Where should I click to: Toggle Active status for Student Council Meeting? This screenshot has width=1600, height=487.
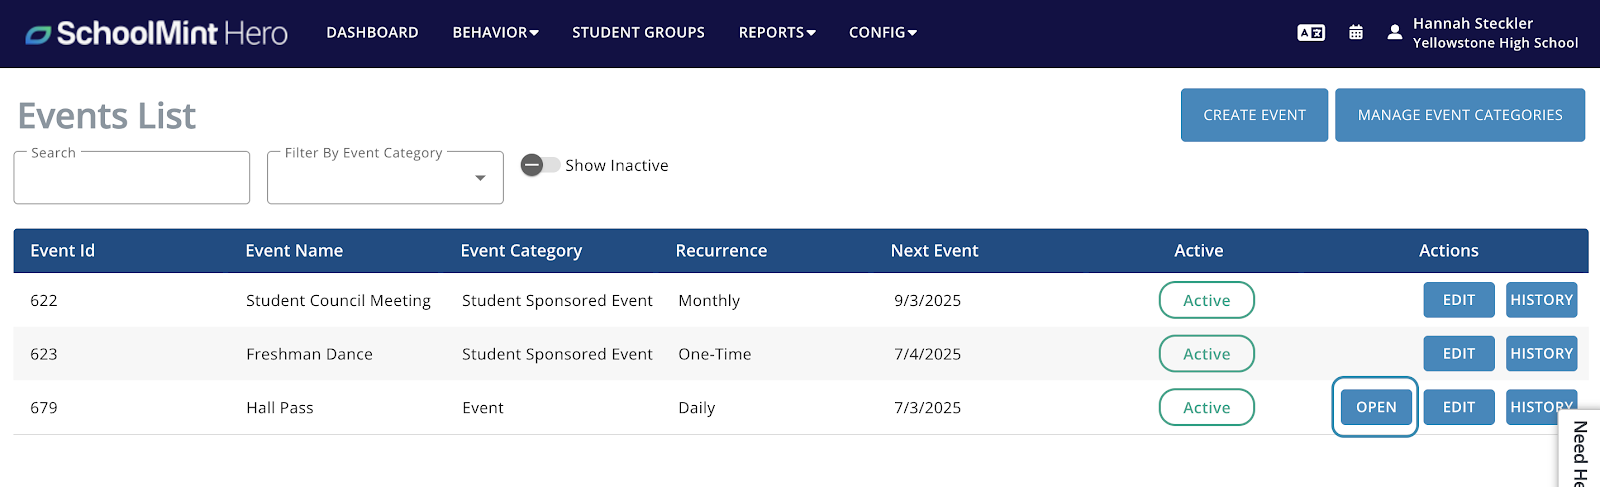coord(1207,300)
